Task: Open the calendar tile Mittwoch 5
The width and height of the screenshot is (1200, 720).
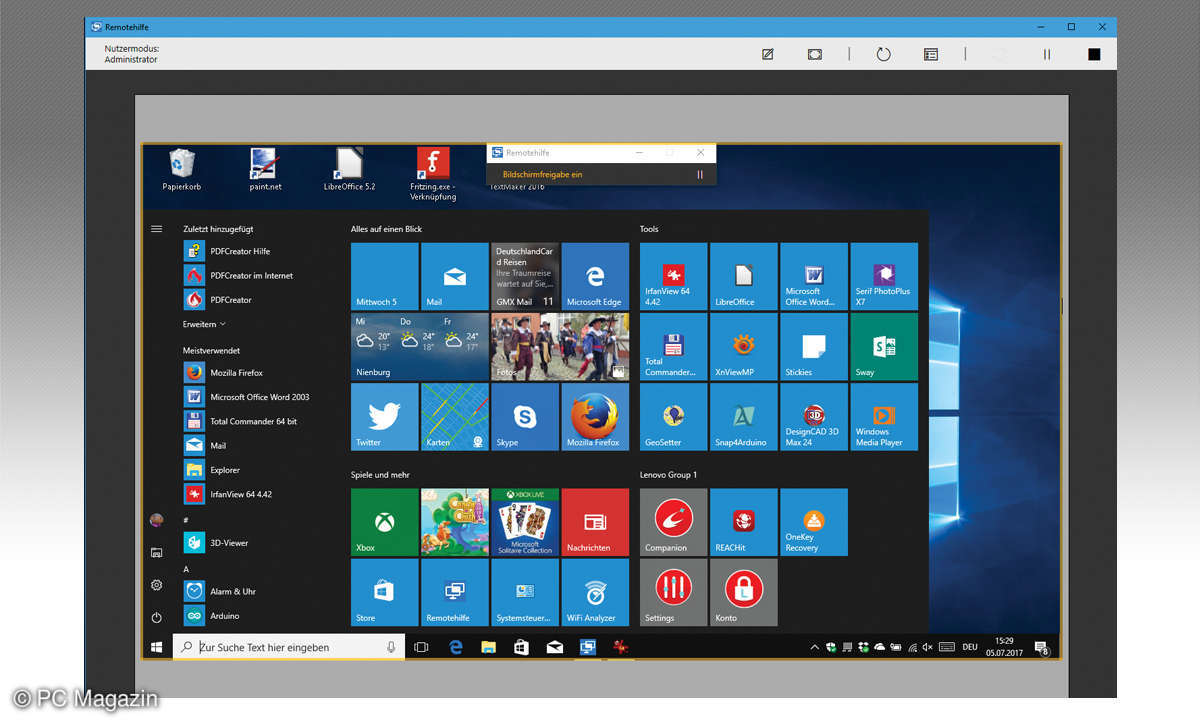Action: 385,276
